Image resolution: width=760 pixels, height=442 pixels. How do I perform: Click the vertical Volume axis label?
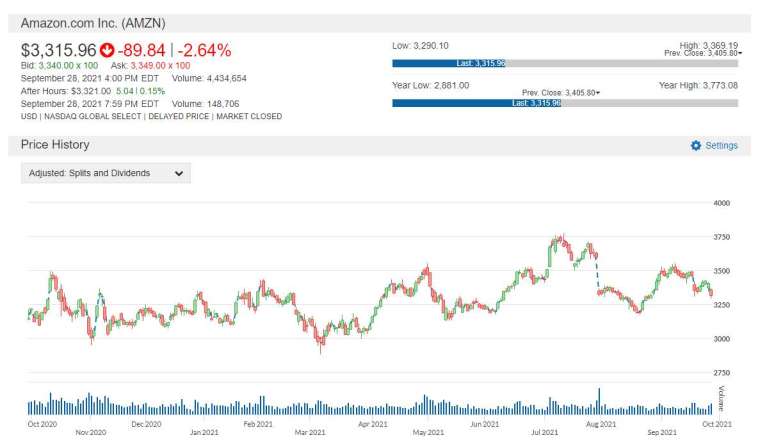(721, 398)
